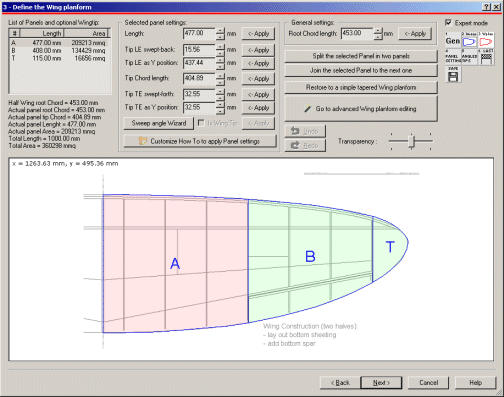Disable the Expert mode checkbox

pos(448,23)
